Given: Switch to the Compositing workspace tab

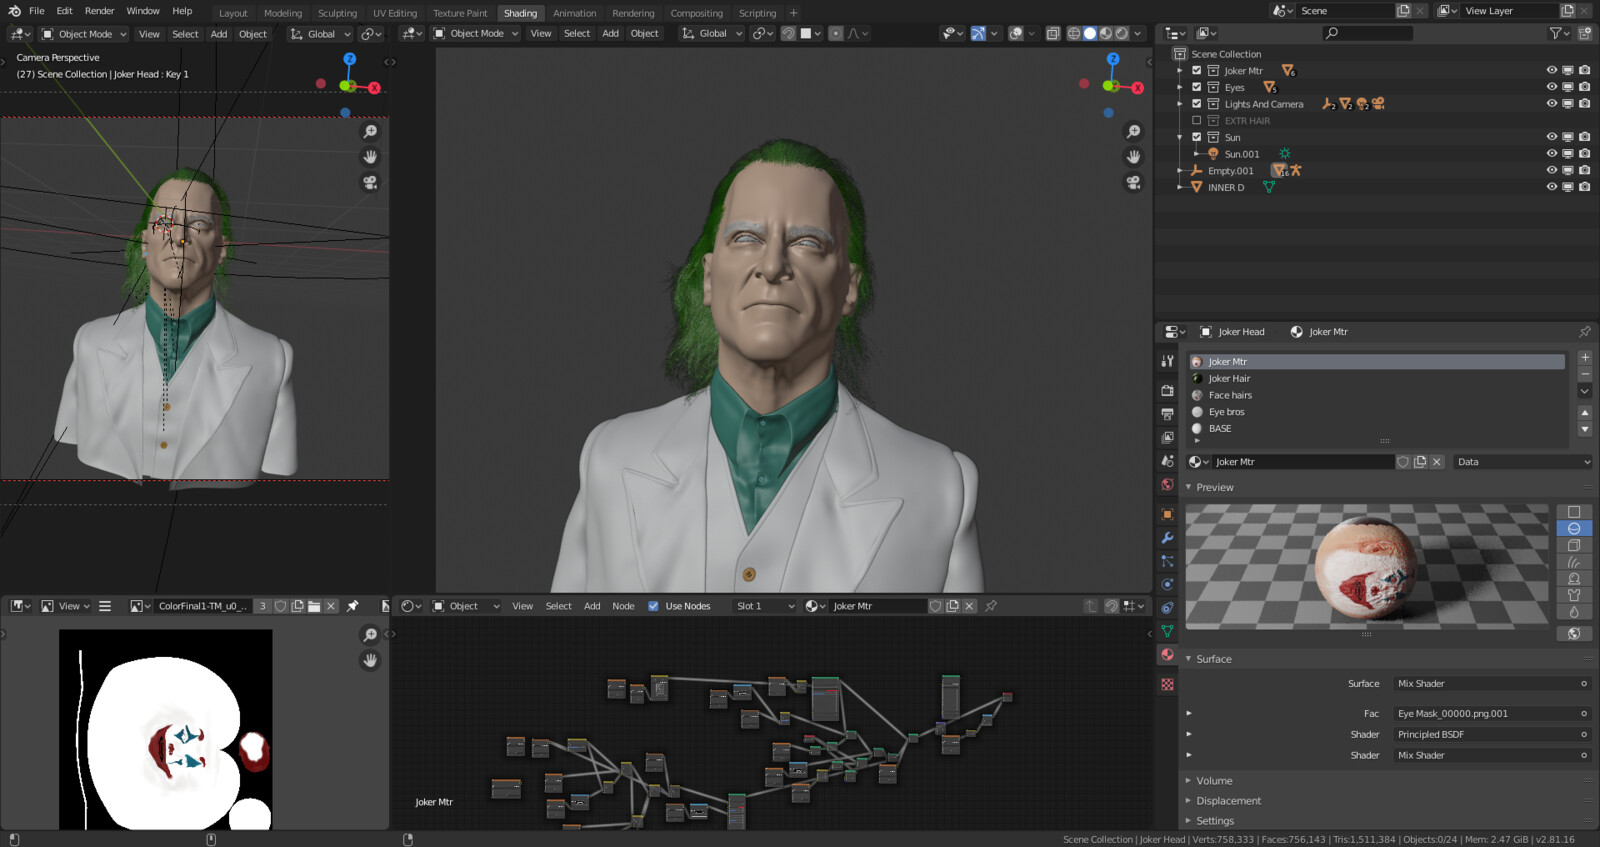Looking at the screenshot, I should point(696,13).
